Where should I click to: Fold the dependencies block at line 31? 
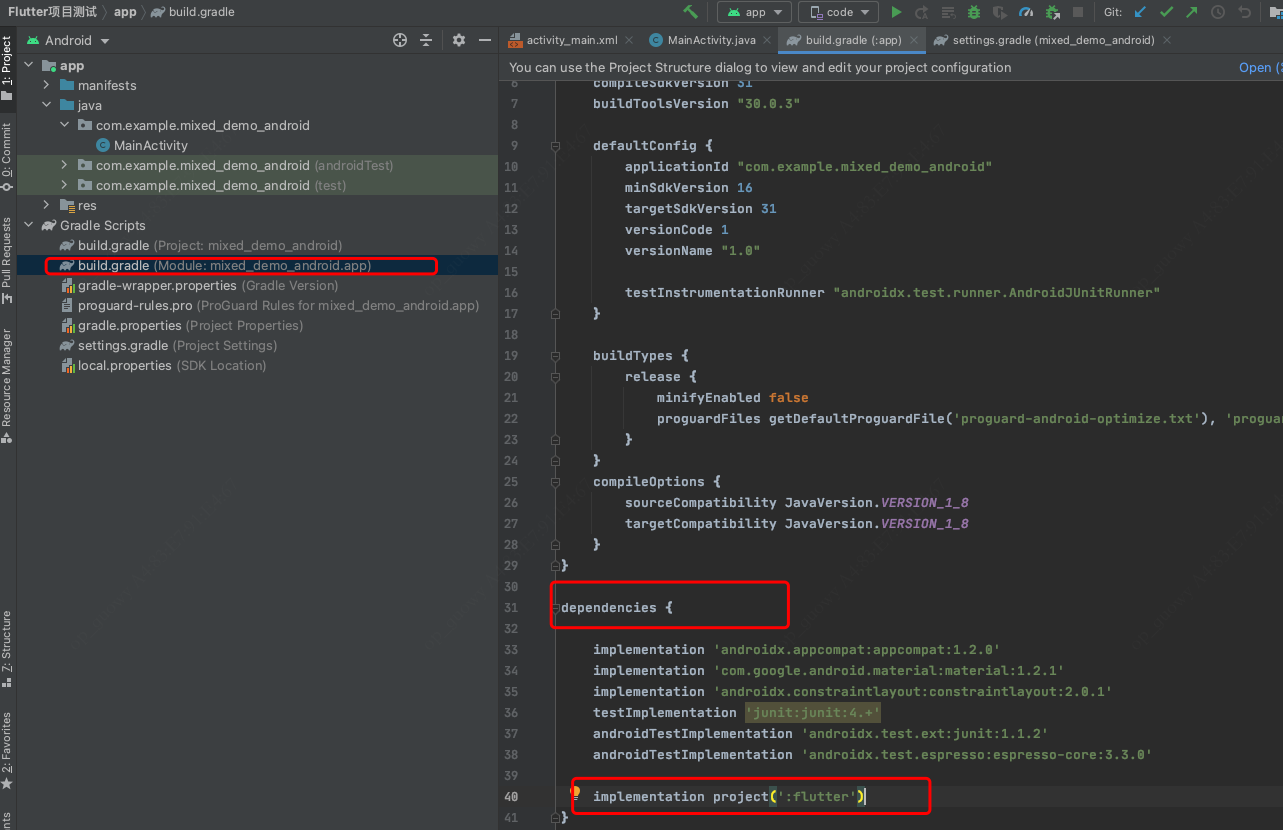click(555, 607)
